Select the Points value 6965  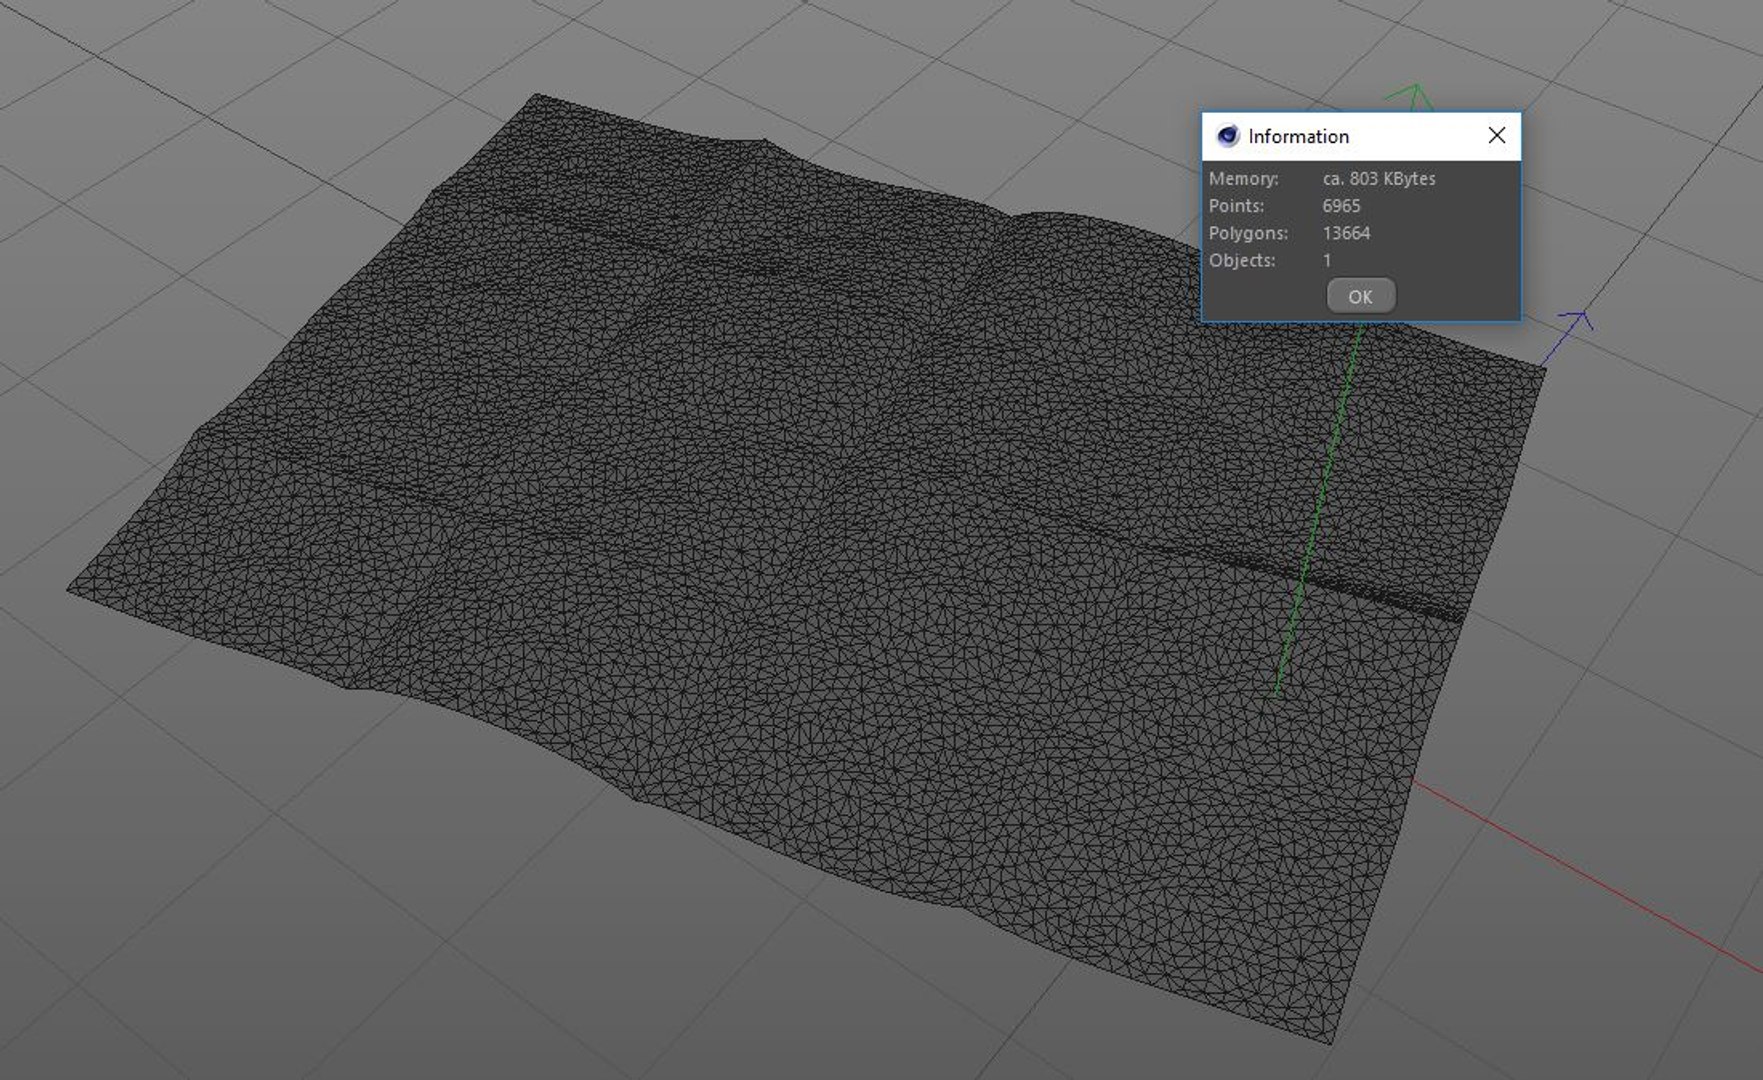pyautogui.click(x=1341, y=206)
